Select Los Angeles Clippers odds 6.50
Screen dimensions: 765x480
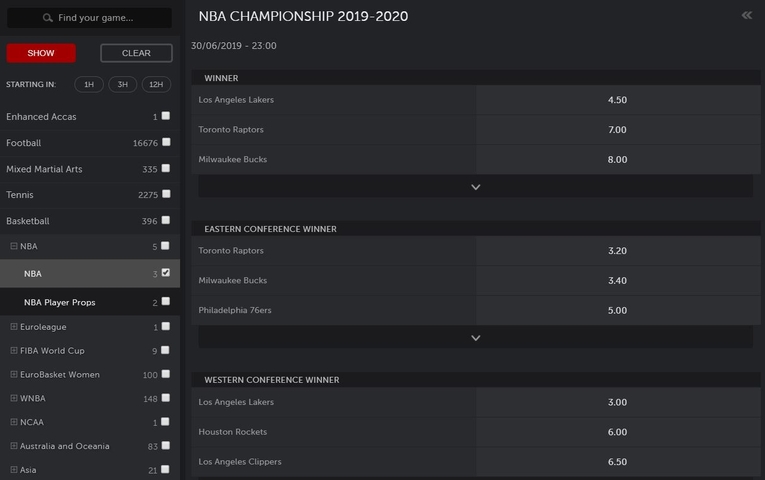pyautogui.click(x=618, y=462)
